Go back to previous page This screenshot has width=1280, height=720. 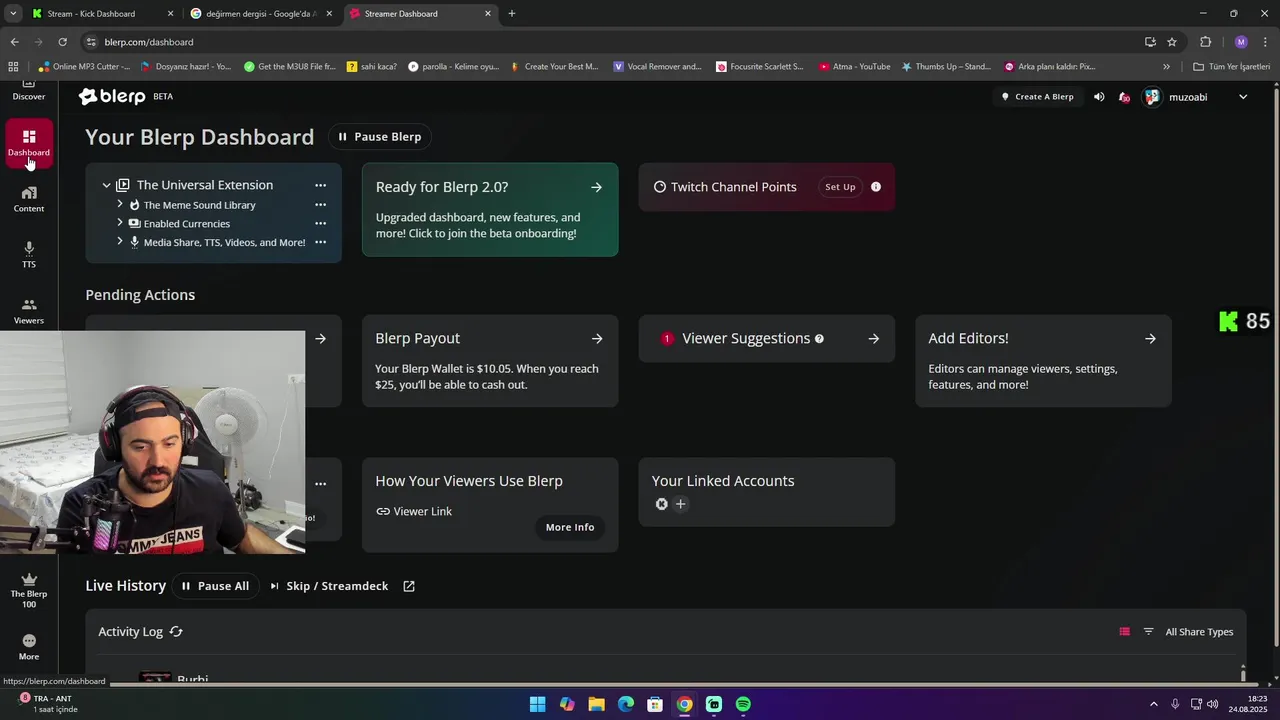pyautogui.click(x=14, y=42)
